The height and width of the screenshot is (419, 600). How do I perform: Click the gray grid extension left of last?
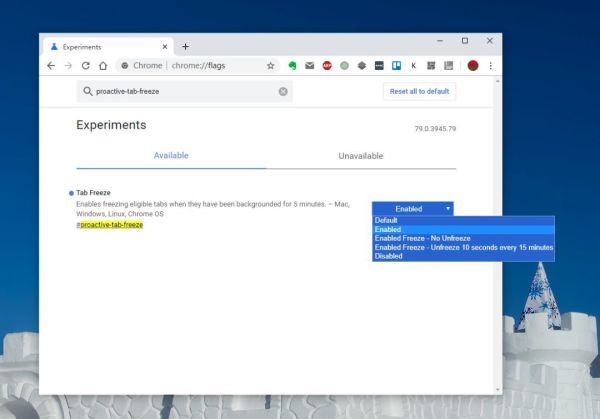coord(431,66)
